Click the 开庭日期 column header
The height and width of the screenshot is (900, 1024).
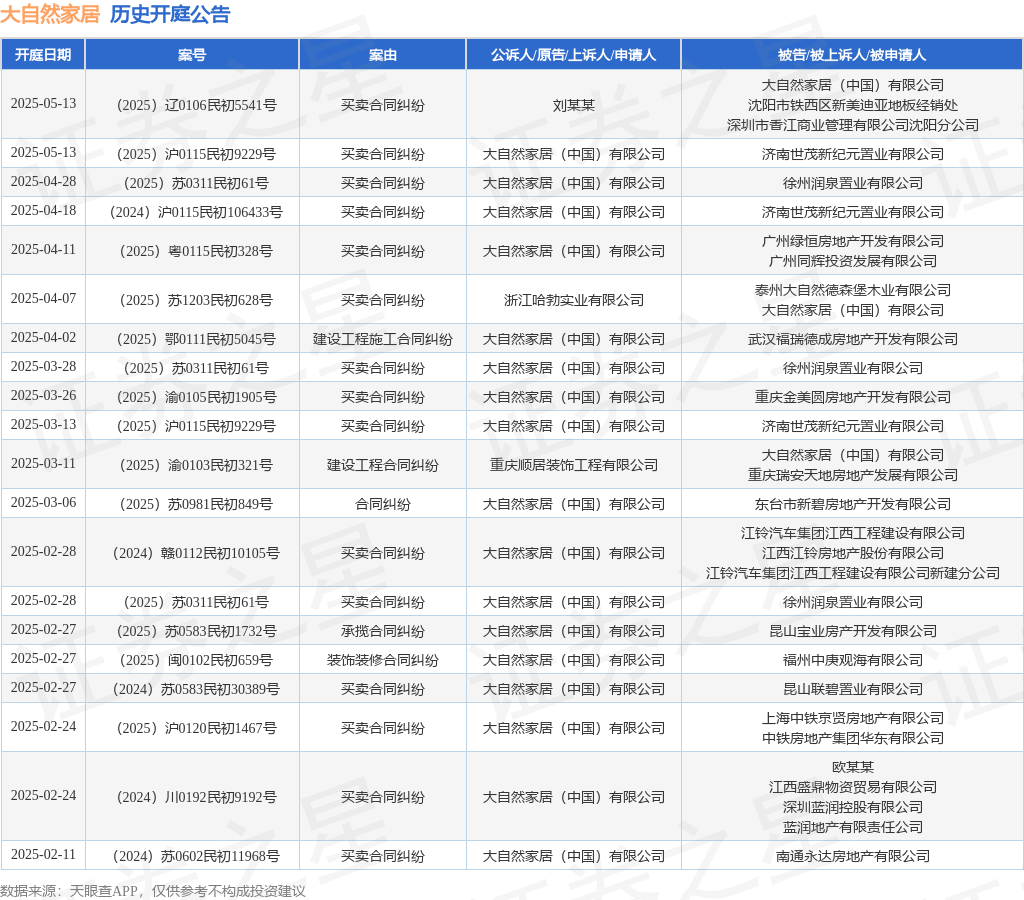click(43, 55)
